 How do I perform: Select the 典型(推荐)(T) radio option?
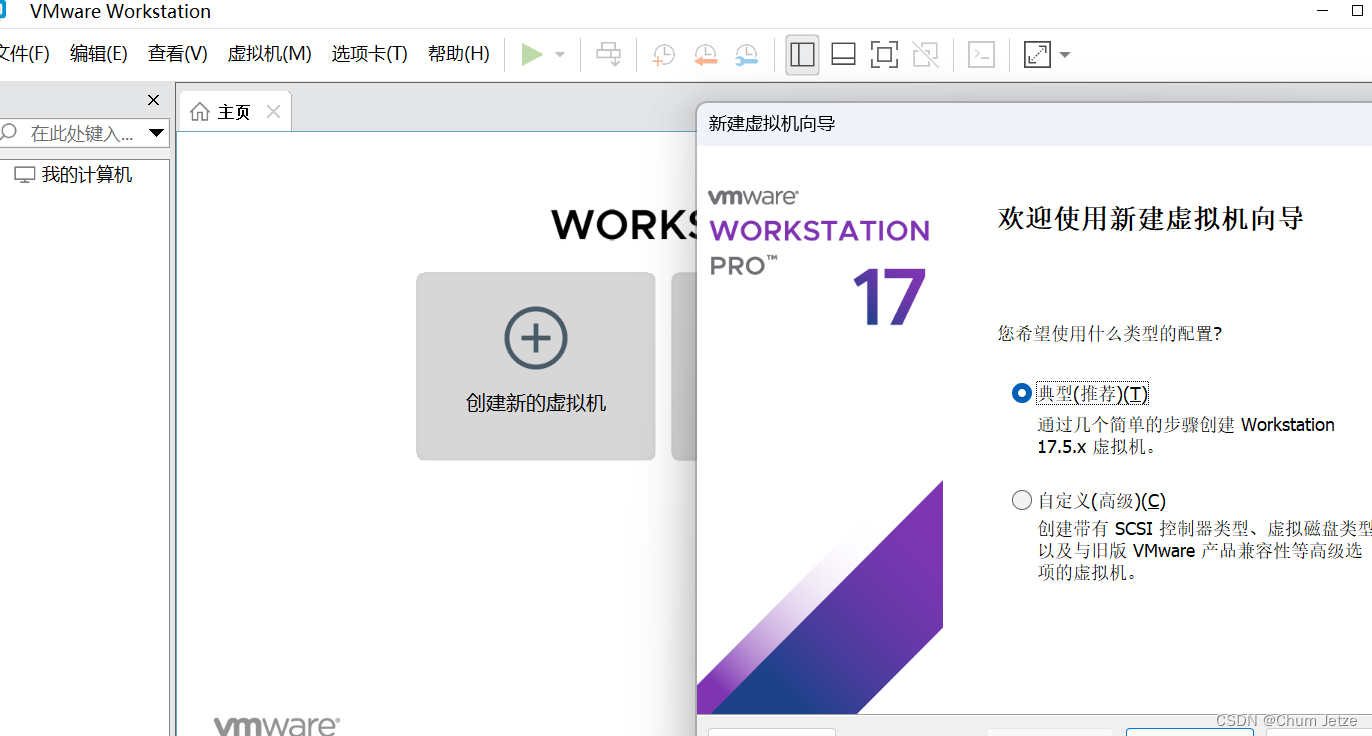click(x=1021, y=393)
